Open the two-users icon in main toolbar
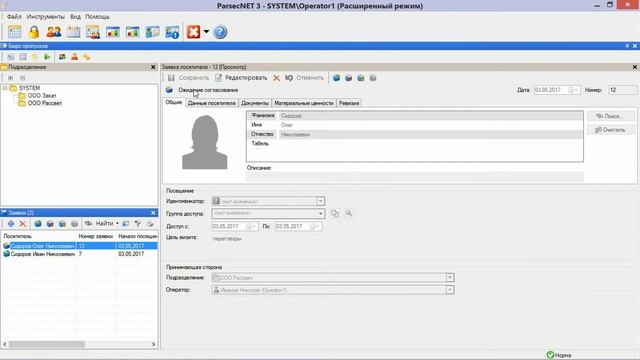This screenshot has width=640, height=360. pyautogui.click(x=53, y=32)
